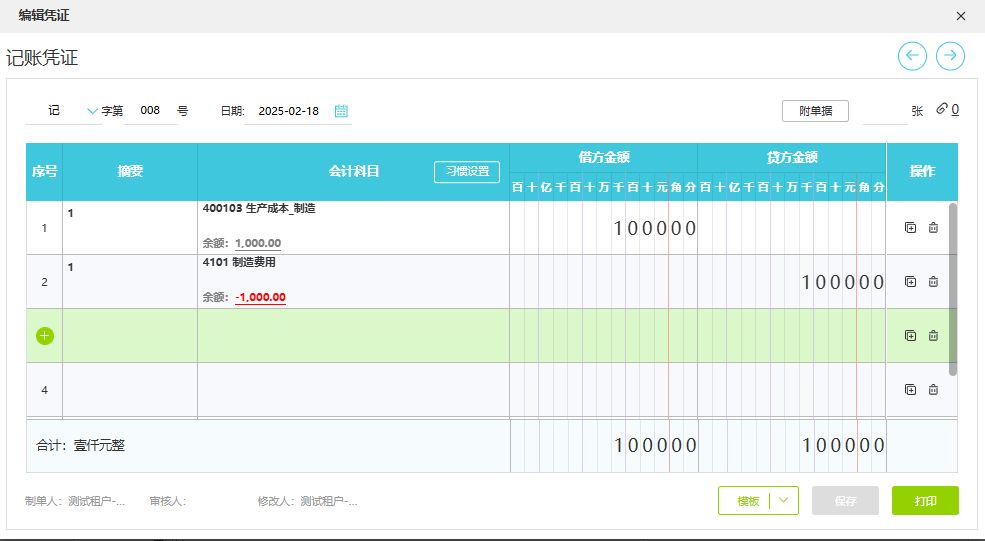The image size is (985, 541).
Task: Go to the next voucher arrow
Action: click(950, 56)
